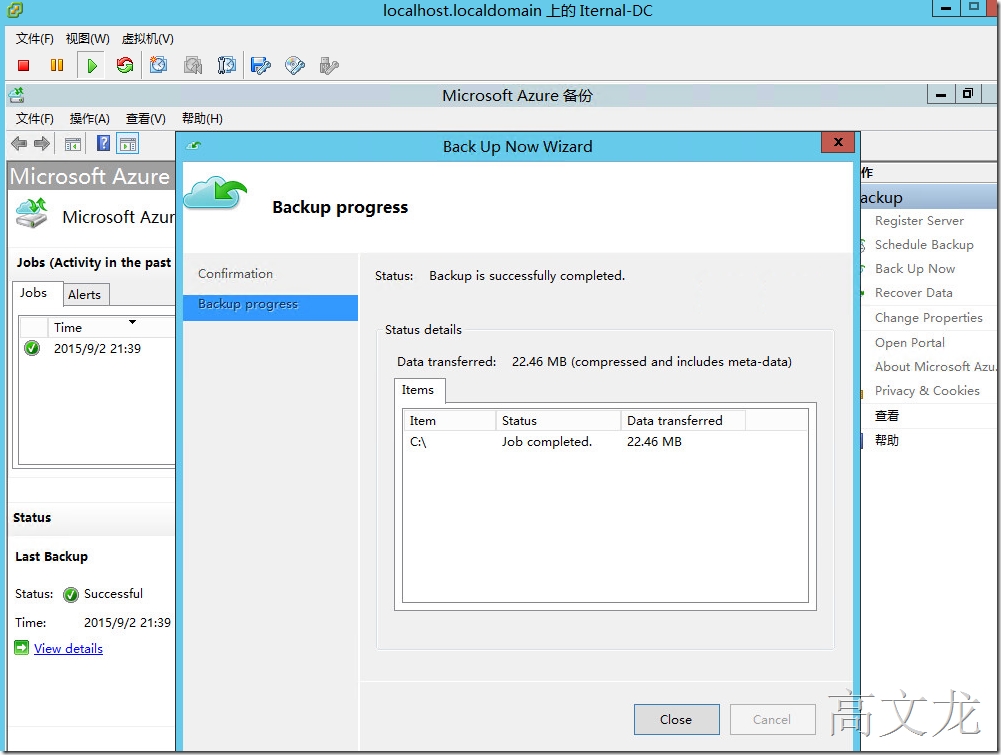The height and width of the screenshot is (755, 1001).
Task: Click the vSphere console title icon
Action: pyautogui.click(x=14, y=10)
